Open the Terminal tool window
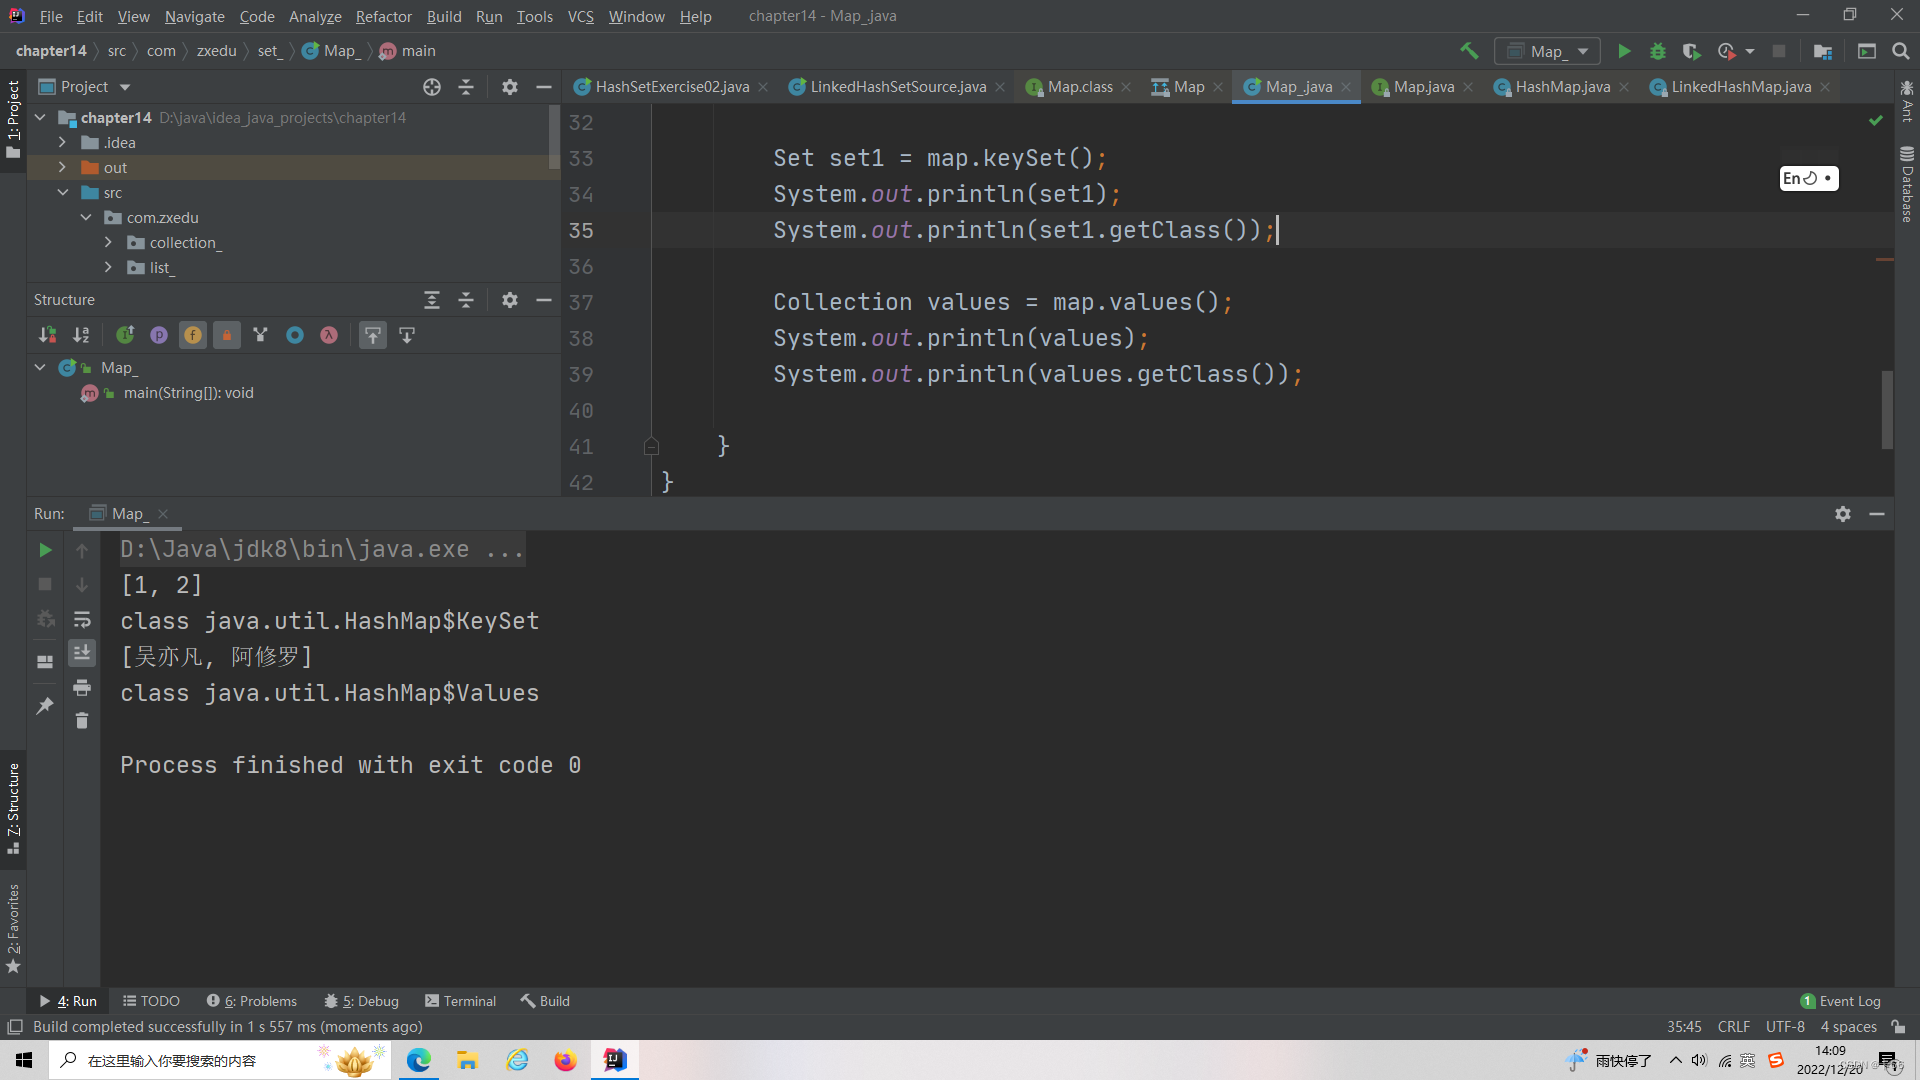The width and height of the screenshot is (1920, 1080). 461,1001
